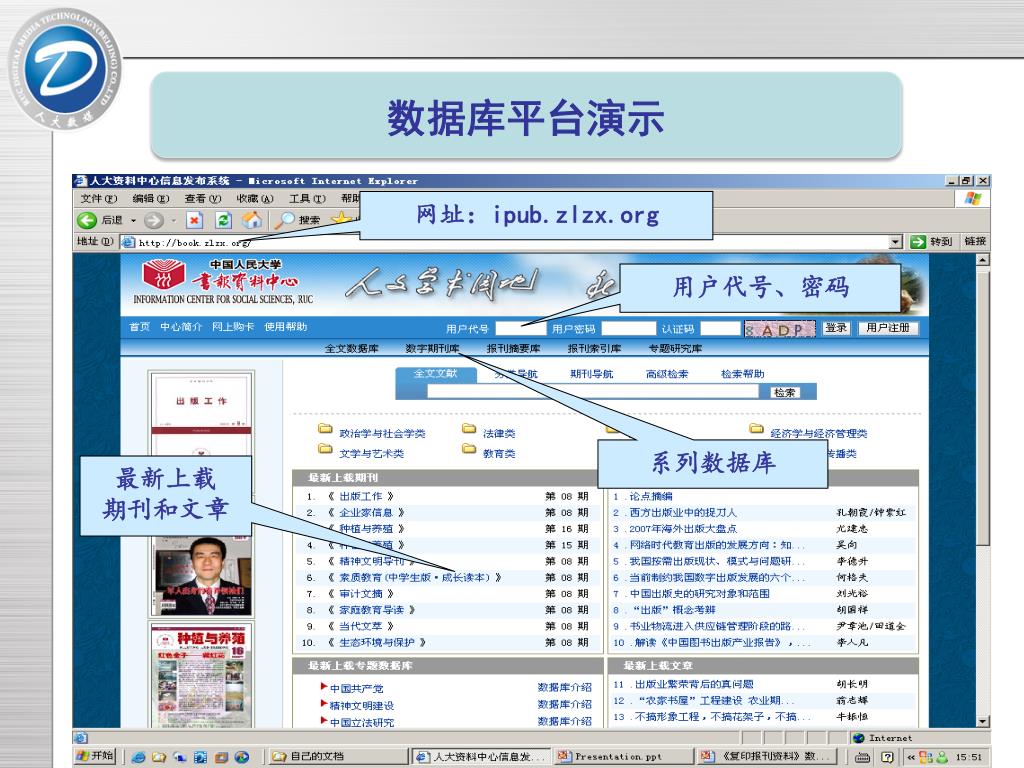
Task: Click the page scrollbar down arrow
Action: point(983,721)
